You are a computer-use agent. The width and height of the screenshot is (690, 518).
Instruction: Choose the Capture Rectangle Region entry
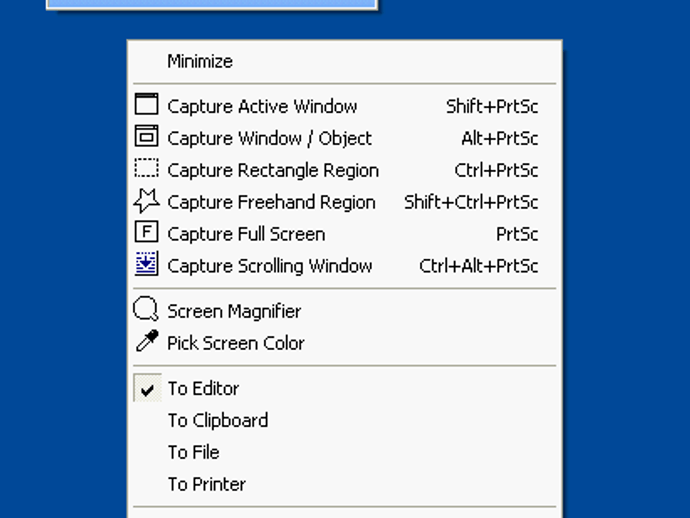click(x=273, y=170)
